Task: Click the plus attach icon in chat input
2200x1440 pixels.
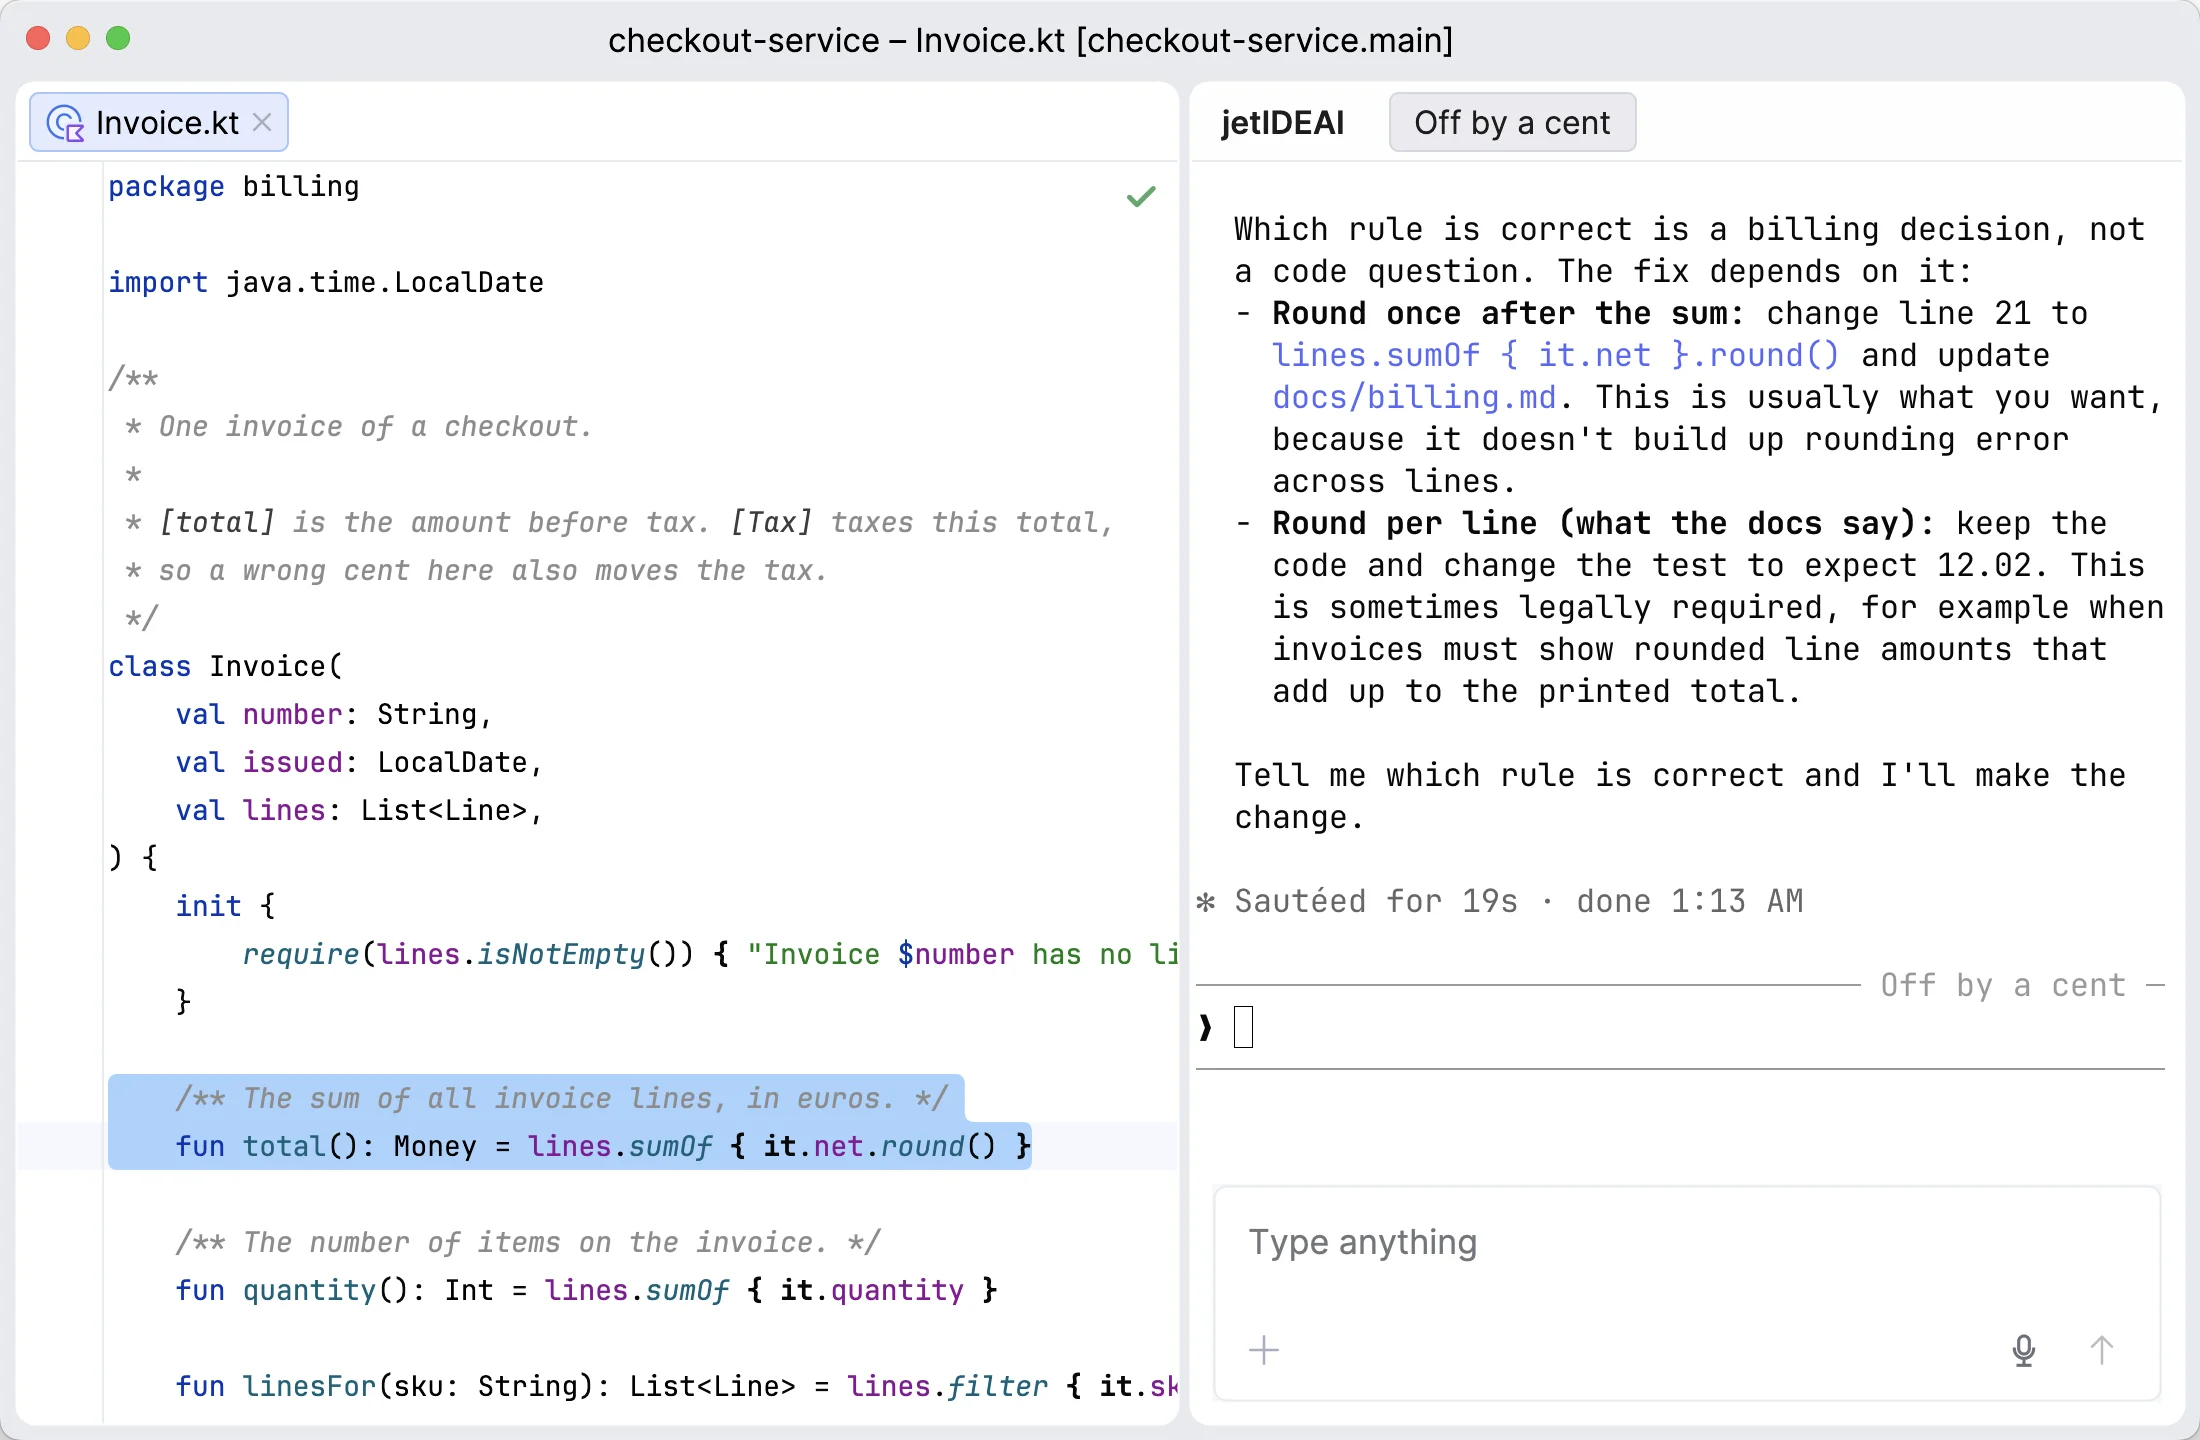Action: point(1264,1350)
